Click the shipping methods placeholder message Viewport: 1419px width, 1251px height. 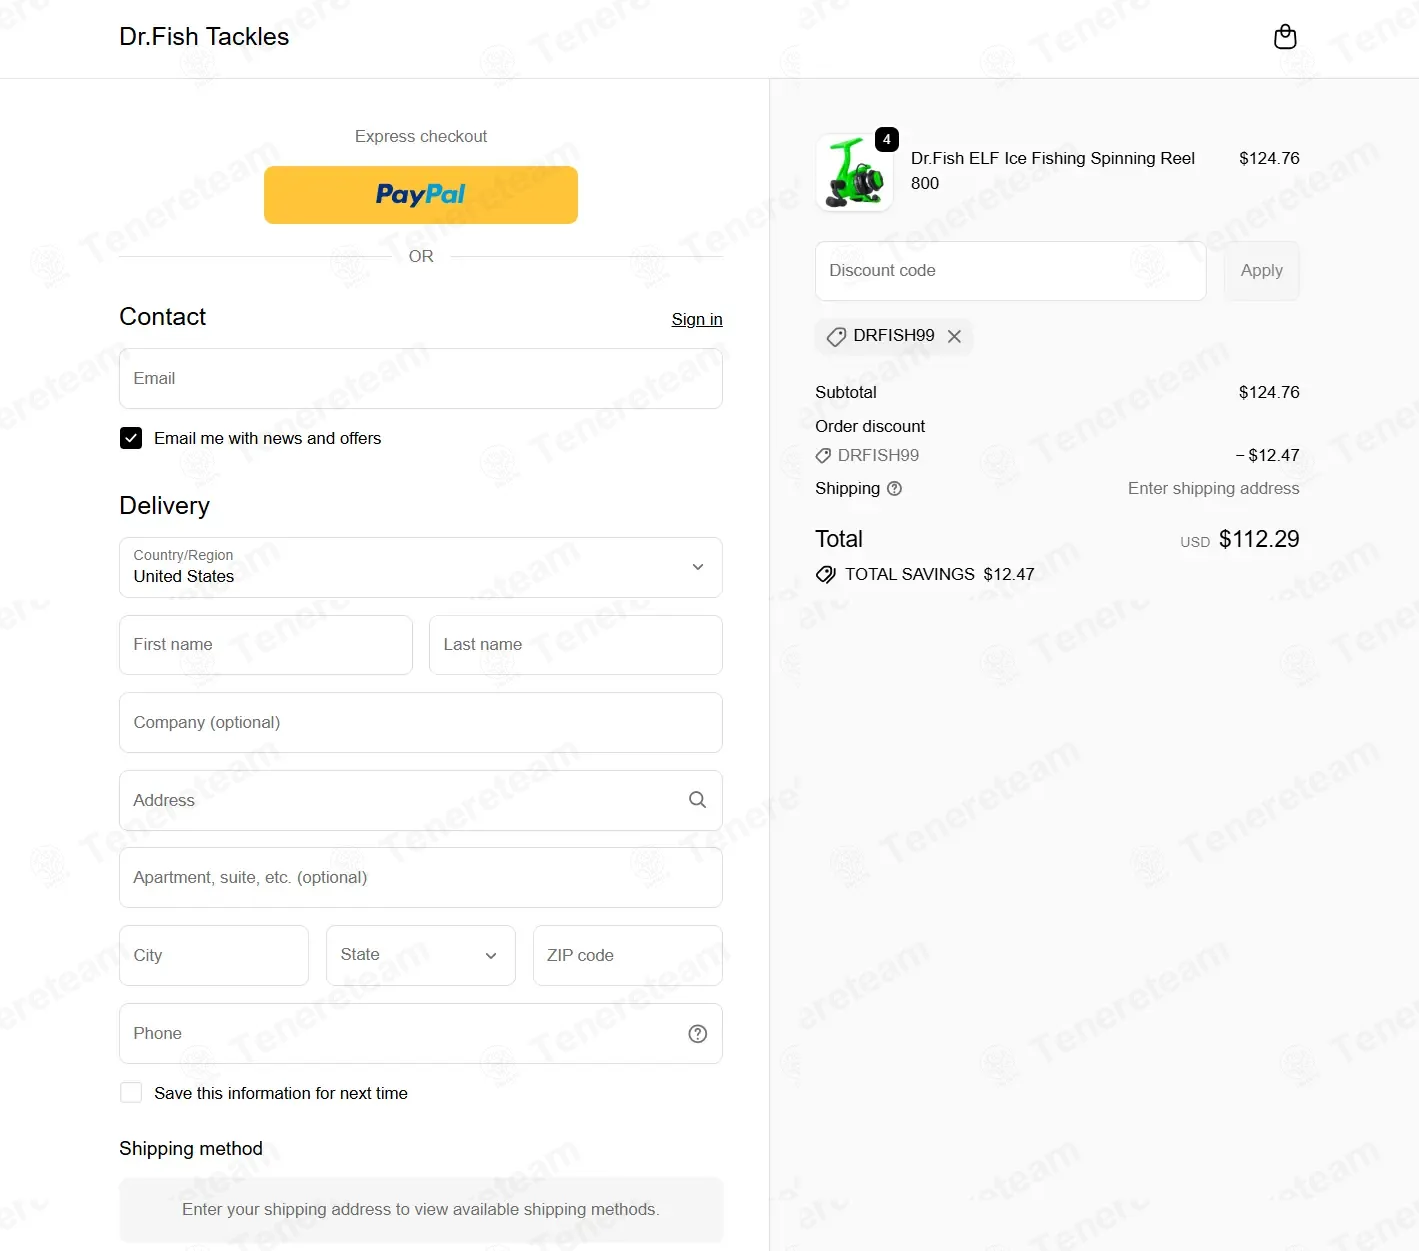click(420, 1209)
